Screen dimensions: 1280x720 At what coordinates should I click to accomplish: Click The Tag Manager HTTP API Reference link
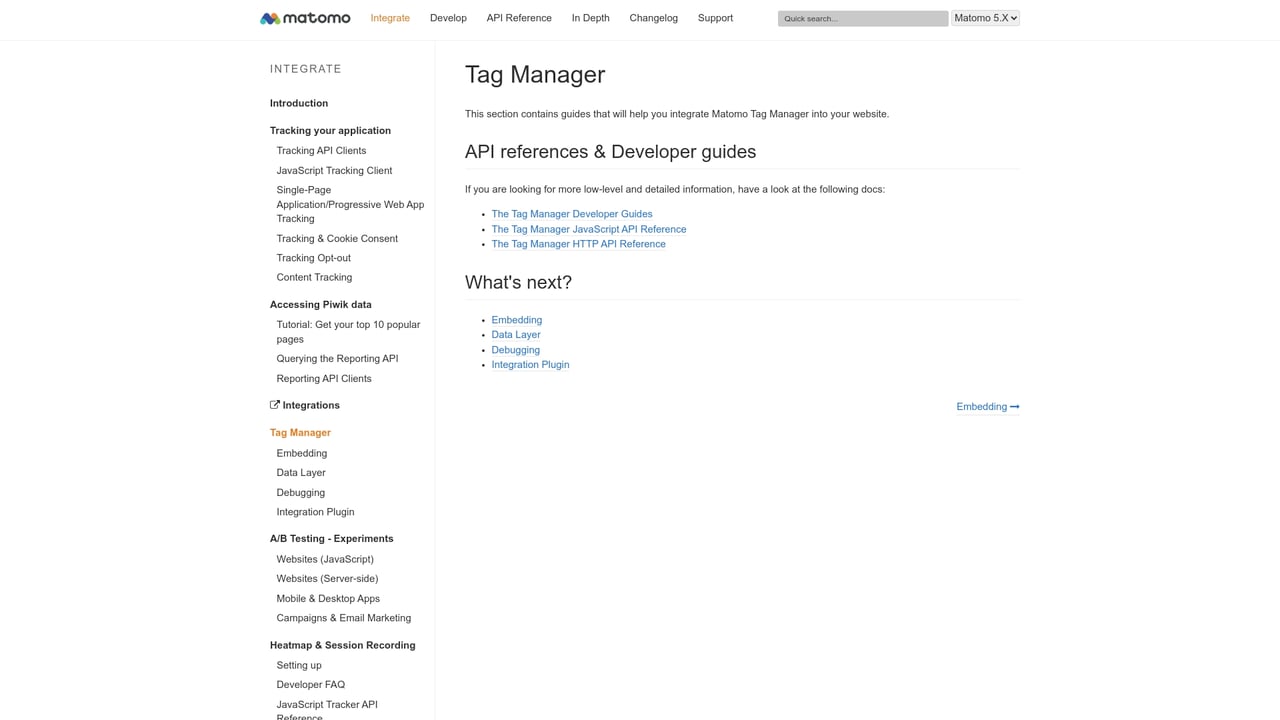click(x=578, y=243)
